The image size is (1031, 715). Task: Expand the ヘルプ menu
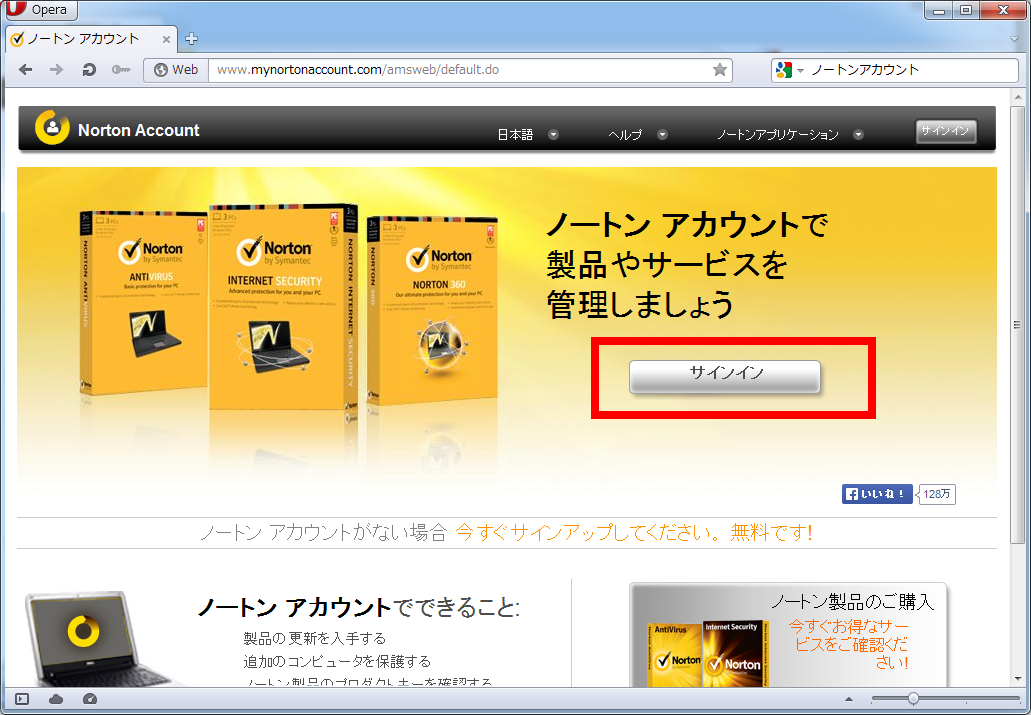point(637,135)
